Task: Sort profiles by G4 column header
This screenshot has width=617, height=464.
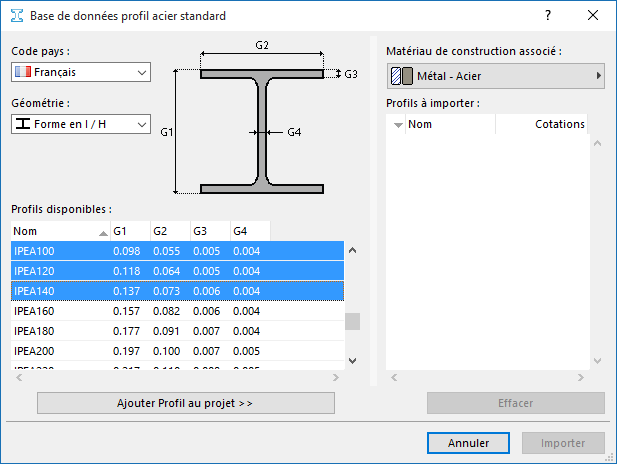Action: coord(249,232)
